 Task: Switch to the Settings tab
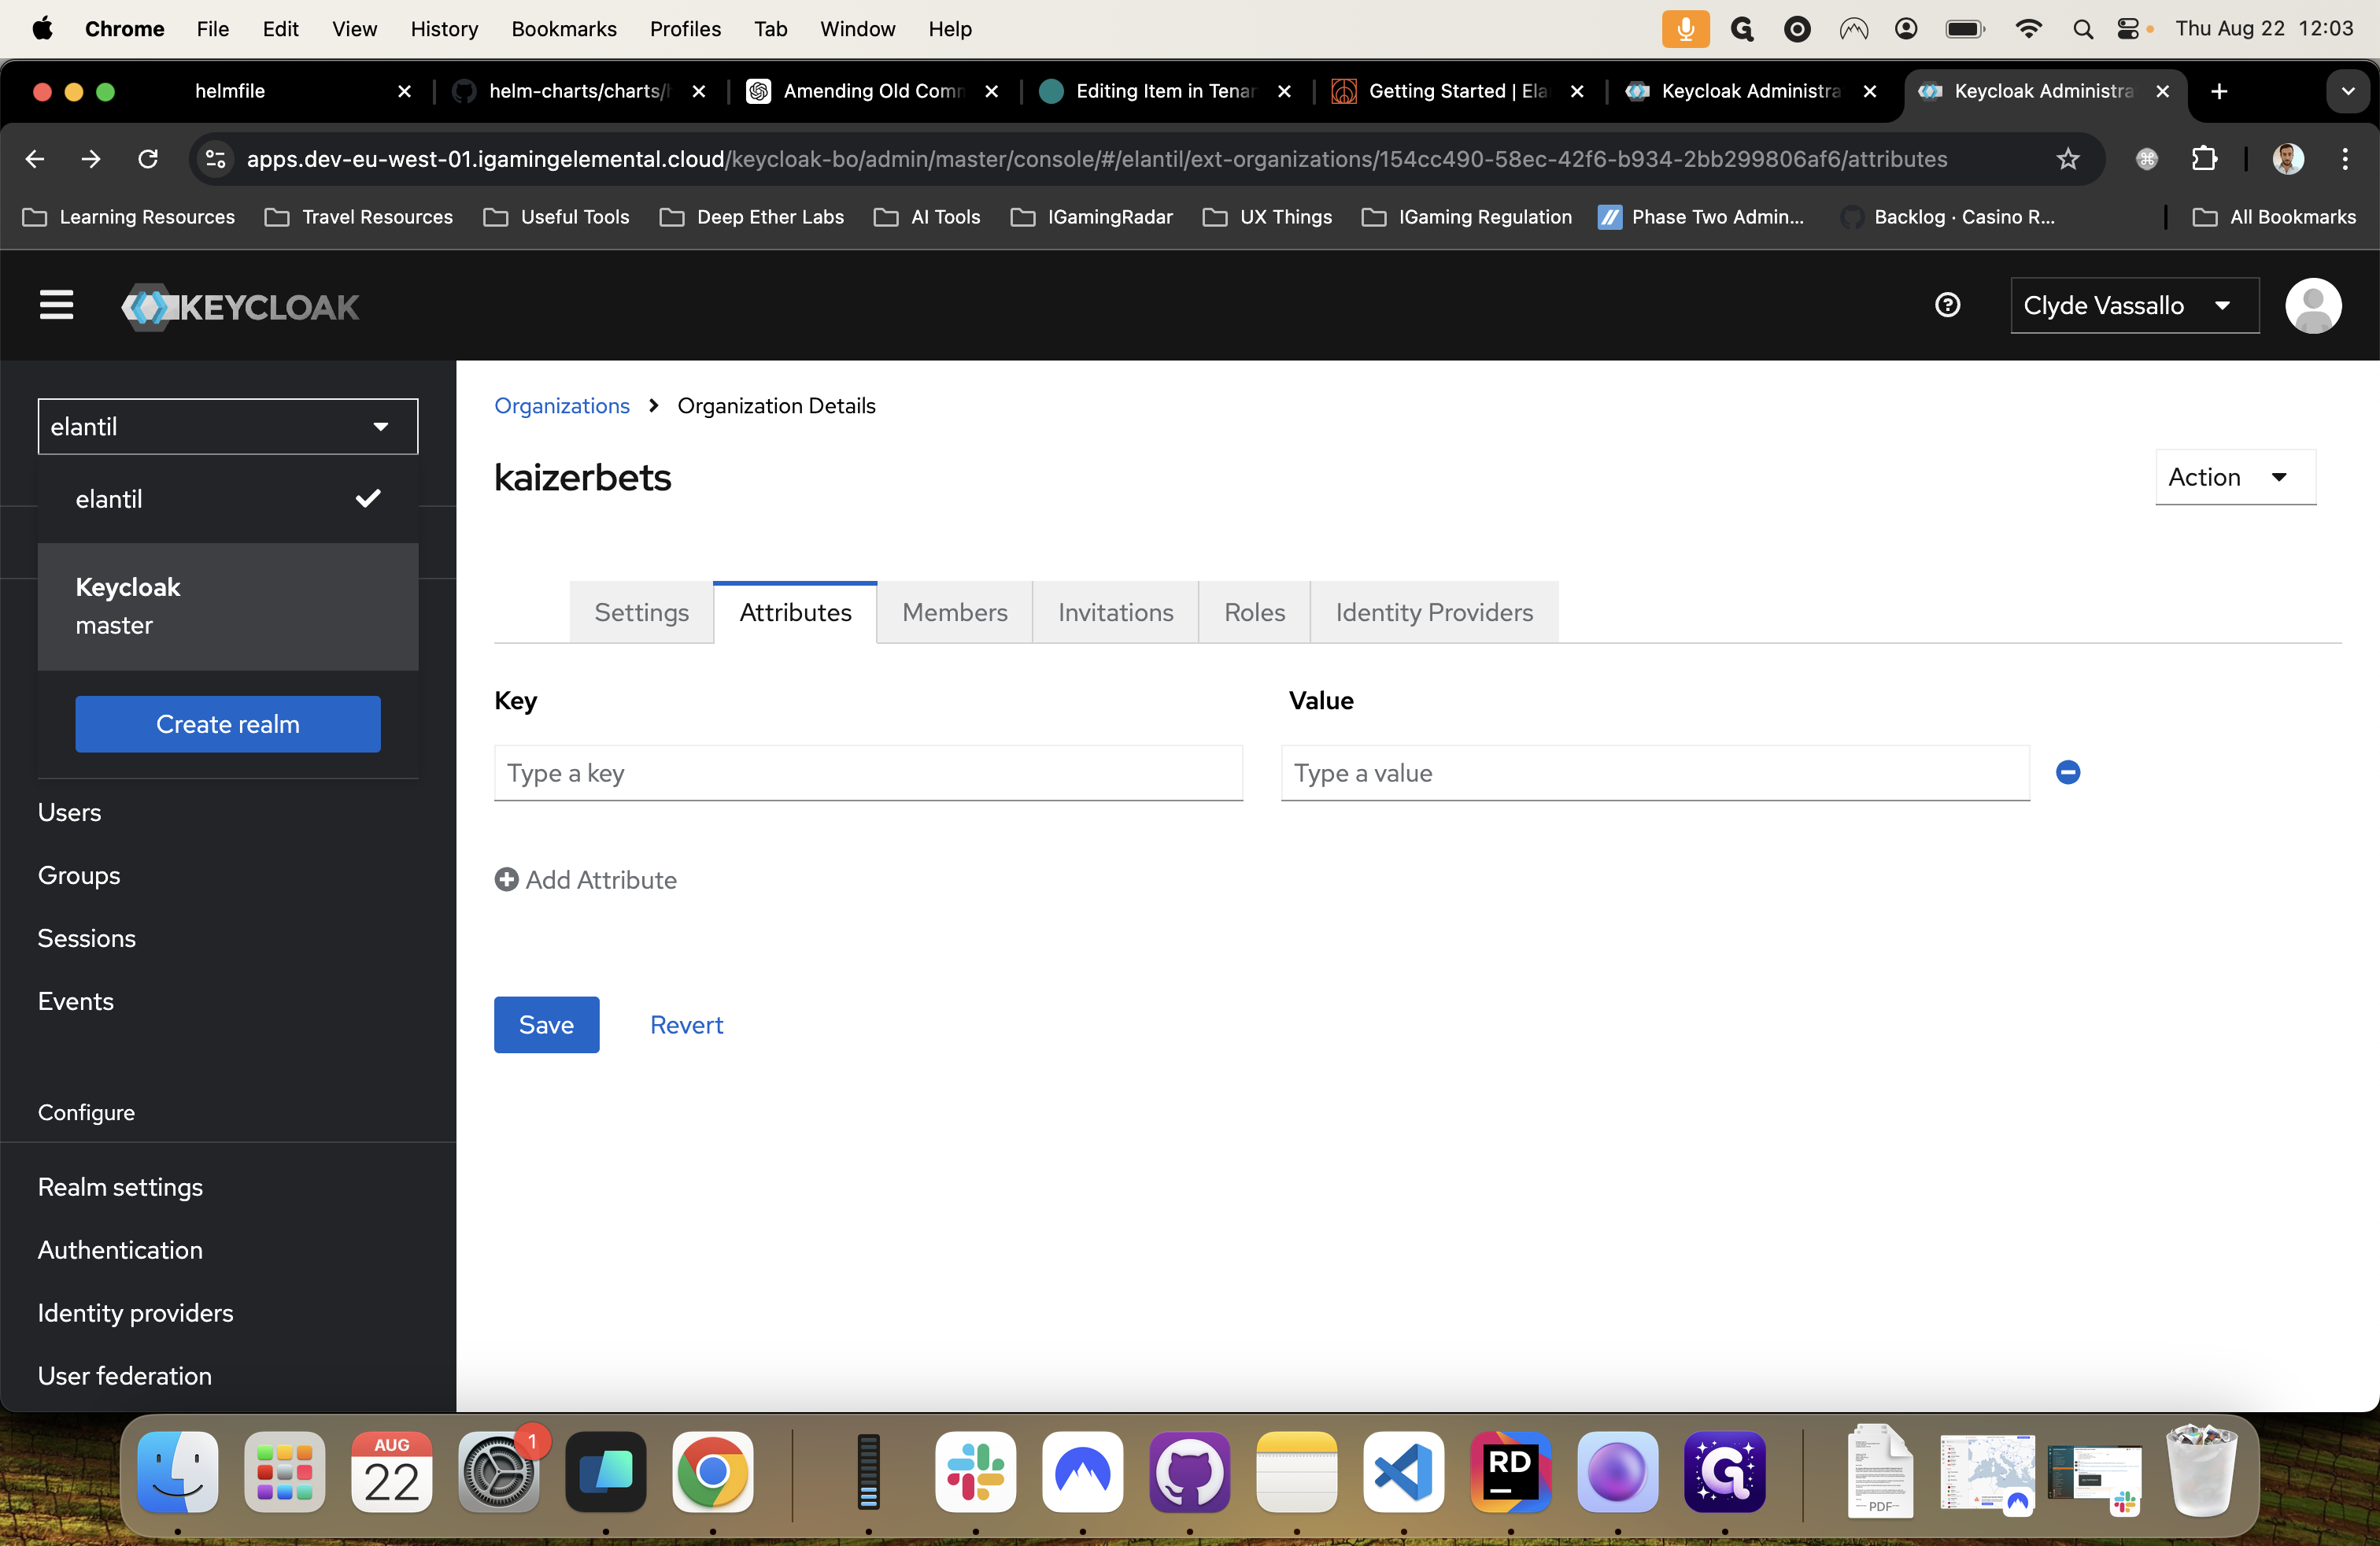pyautogui.click(x=641, y=612)
